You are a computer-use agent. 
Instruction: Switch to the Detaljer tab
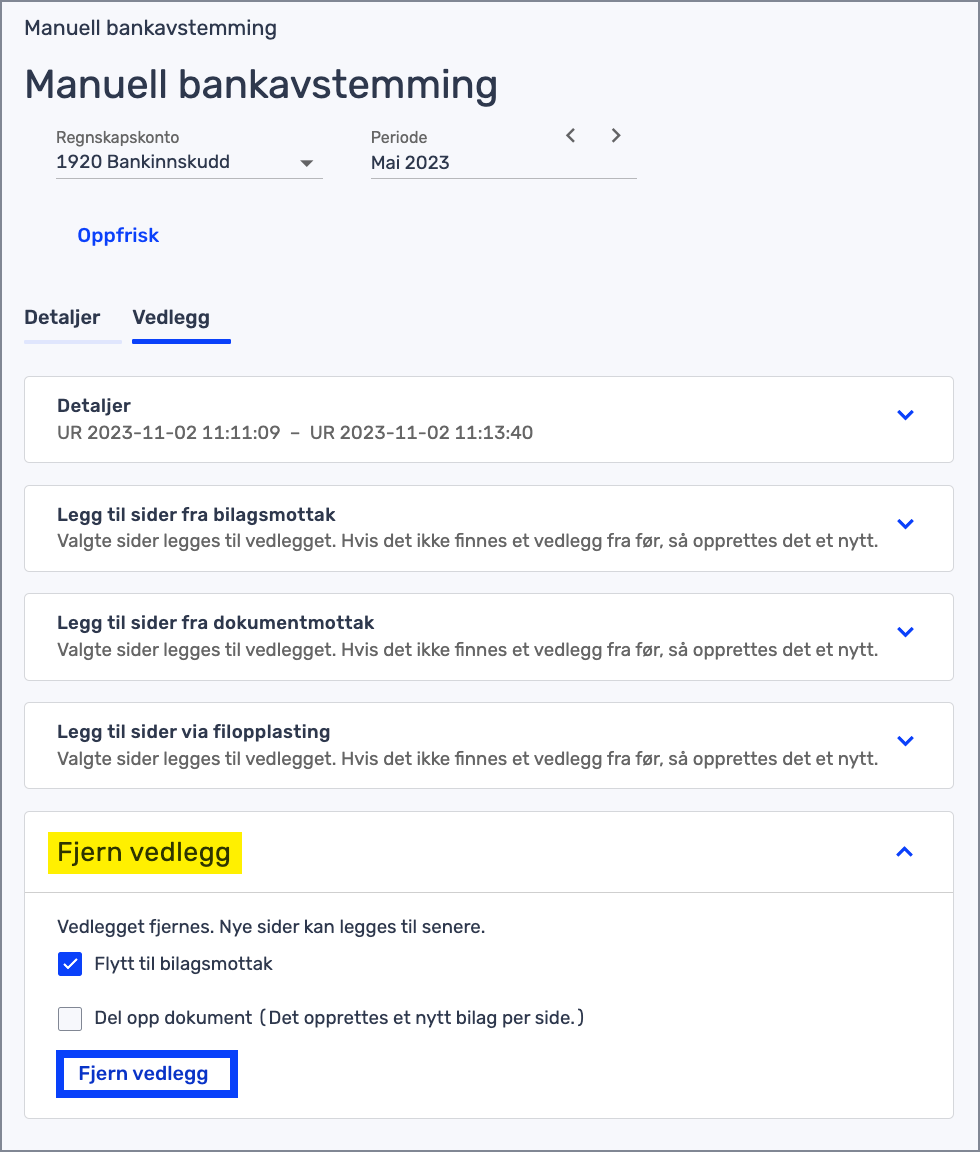[x=62, y=318]
